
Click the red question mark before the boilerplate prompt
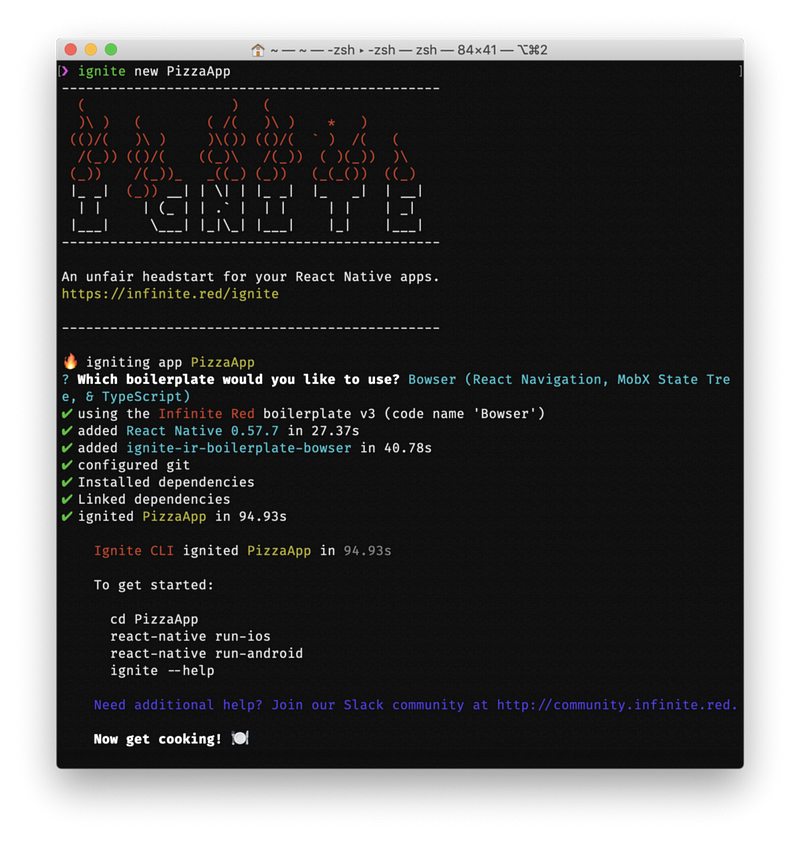coord(64,379)
